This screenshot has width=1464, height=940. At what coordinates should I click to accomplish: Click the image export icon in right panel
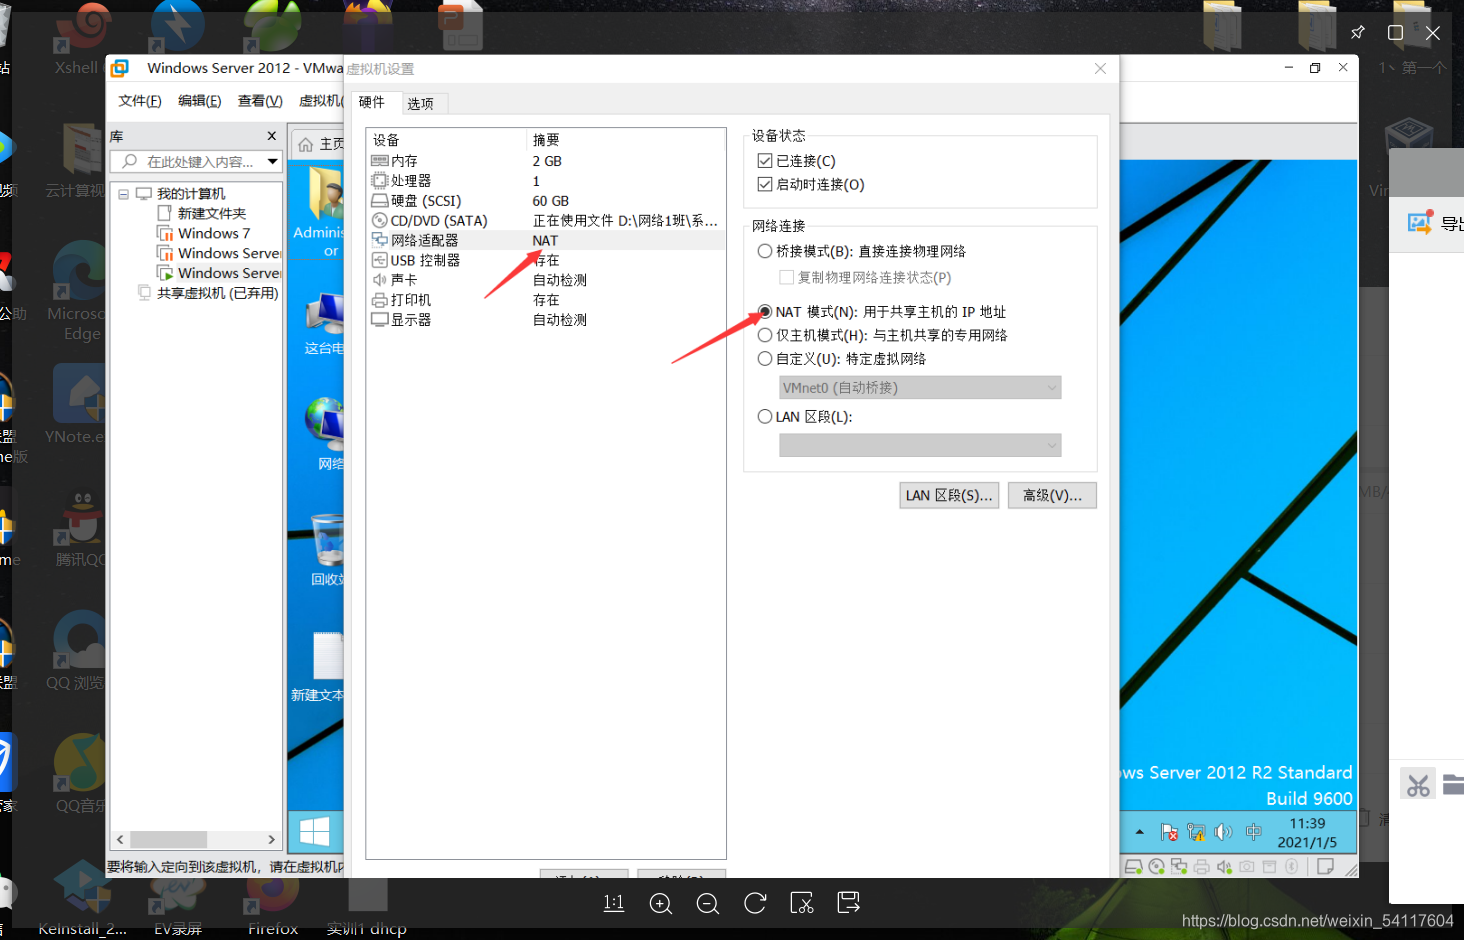coord(1420,223)
